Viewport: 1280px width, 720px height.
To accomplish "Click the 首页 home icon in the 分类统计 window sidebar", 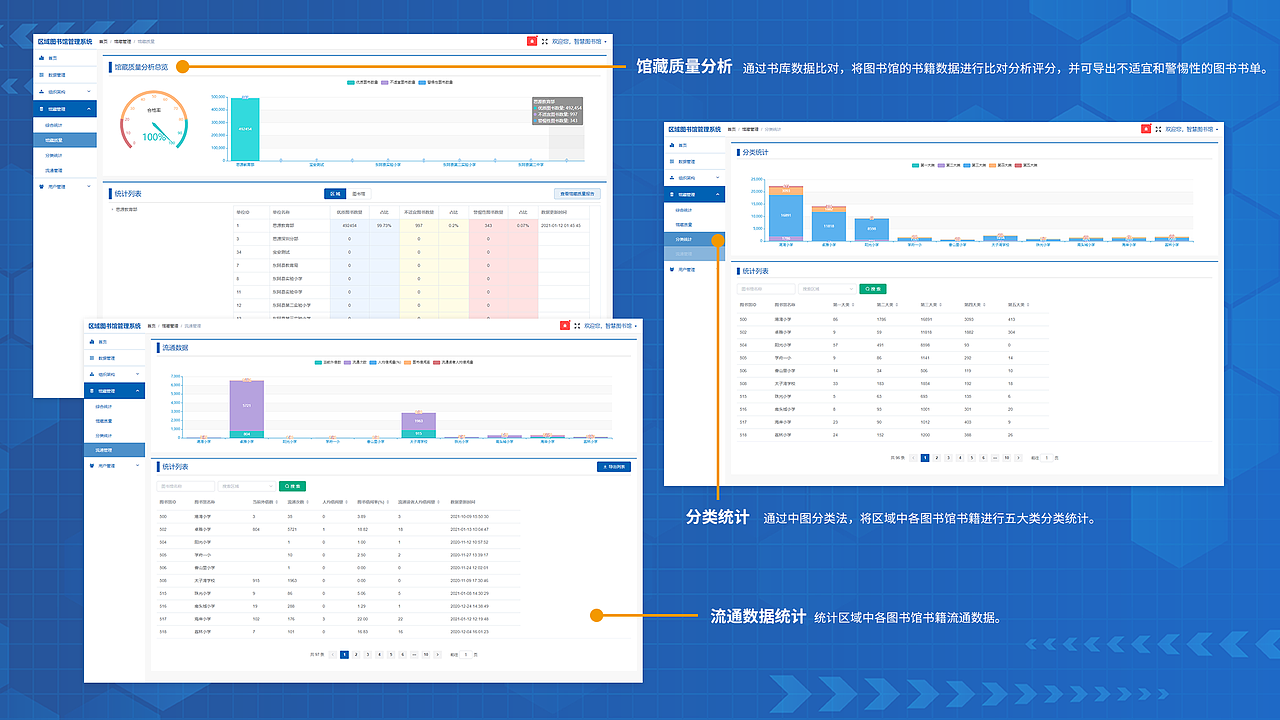I will coord(672,145).
